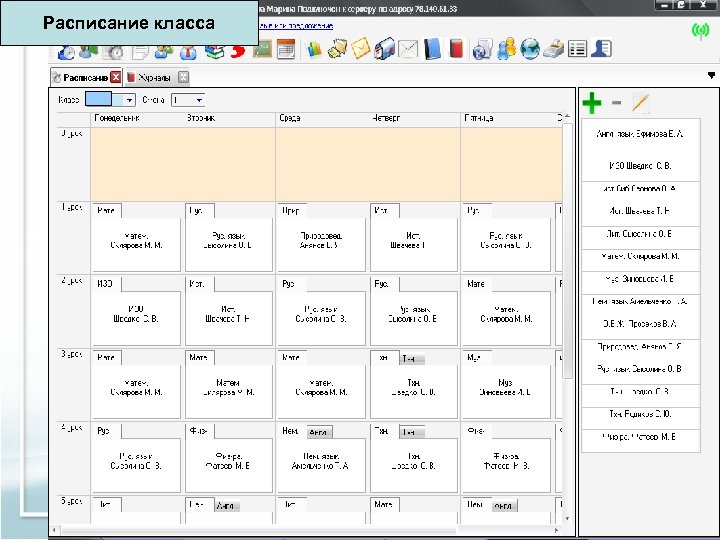This screenshot has width=720, height=540.
Task: Choose Рус. язык Соколина О. В. in list
Action: pyautogui.click(x=640, y=369)
